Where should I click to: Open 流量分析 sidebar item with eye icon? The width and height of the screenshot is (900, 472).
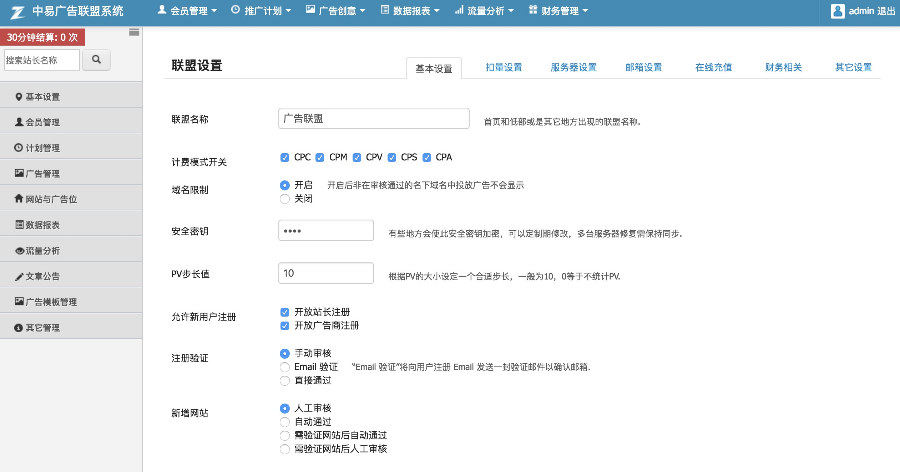[x=71, y=250]
